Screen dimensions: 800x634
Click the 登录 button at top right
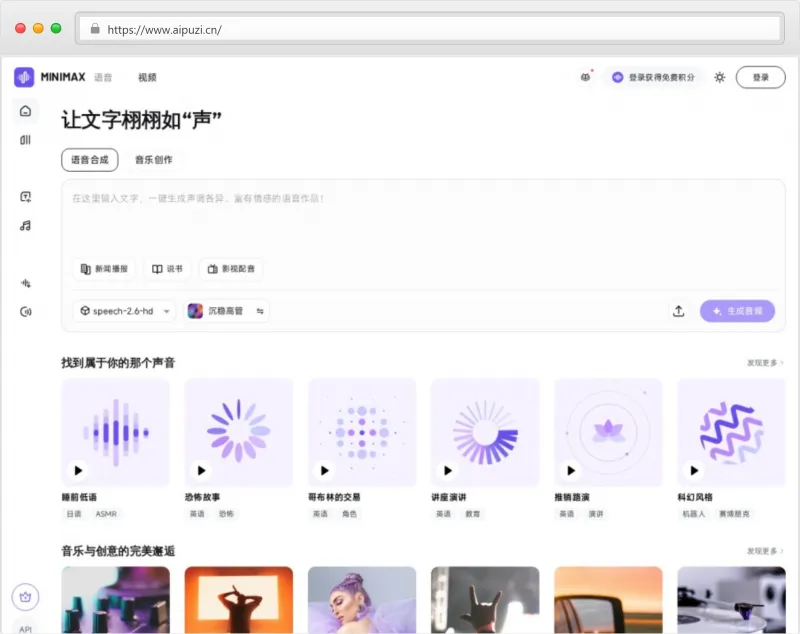tap(761, 77)
